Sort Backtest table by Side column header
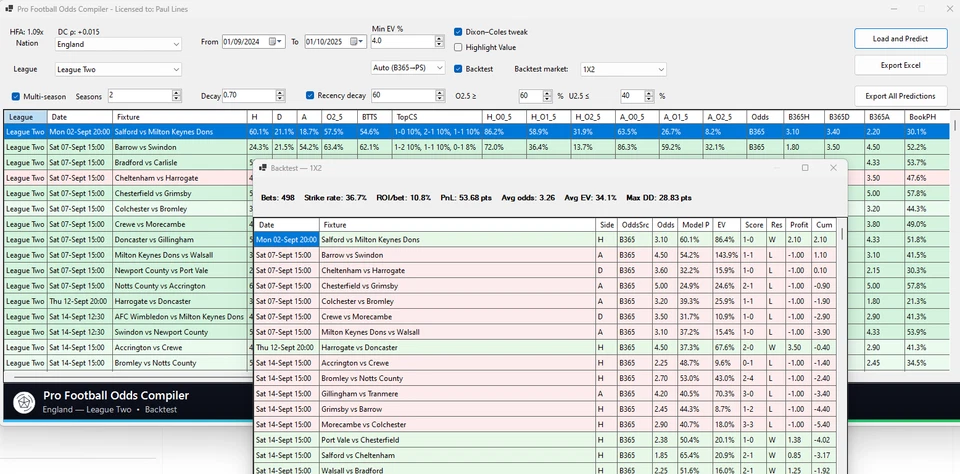Screen dimensions: 960x474 [x=606, y=225]
